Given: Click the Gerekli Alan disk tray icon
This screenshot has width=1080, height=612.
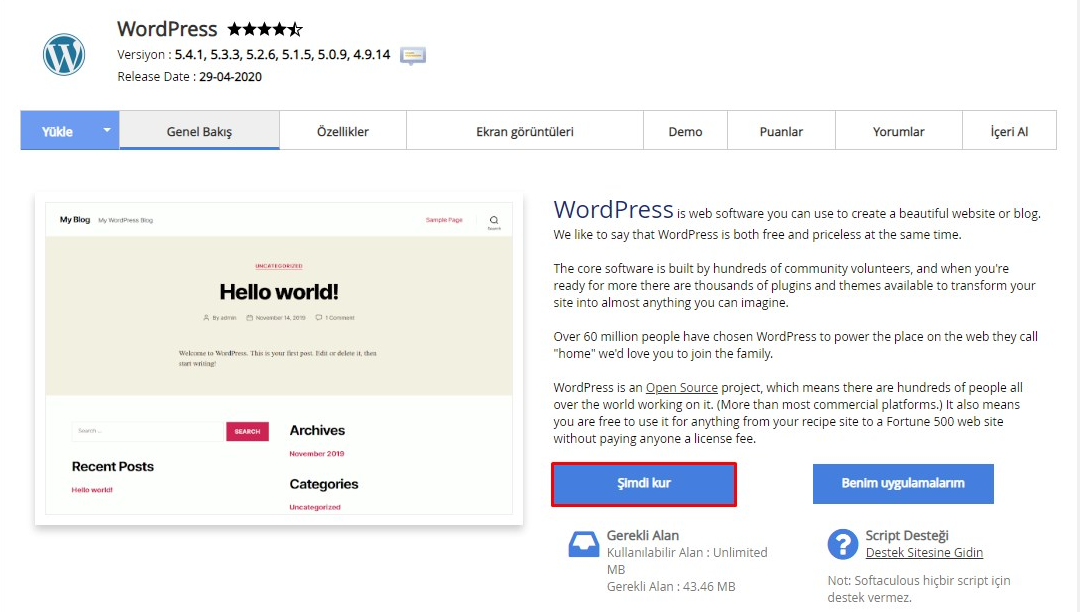Looking at the screenshot, I should pyautogui.click(x=583, y=544).
